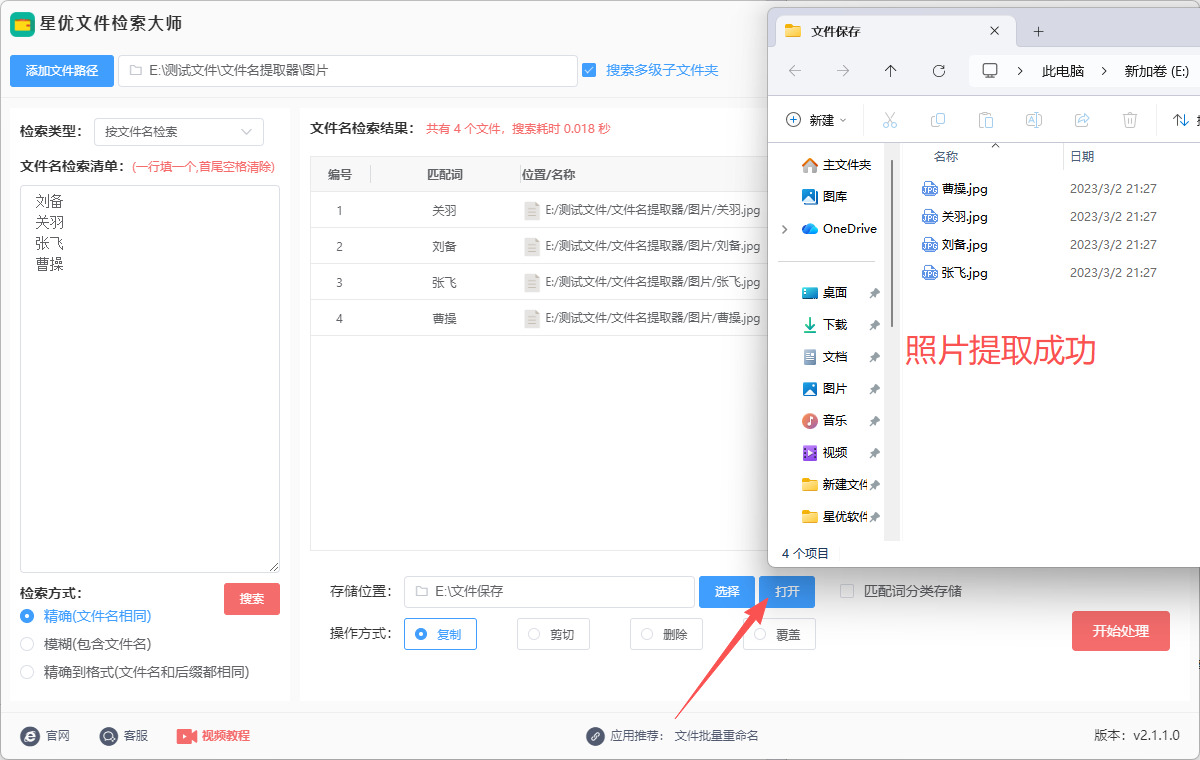Refresh the Explorer window
Viewport: 1200px width, 760px height.
point(938,71)
